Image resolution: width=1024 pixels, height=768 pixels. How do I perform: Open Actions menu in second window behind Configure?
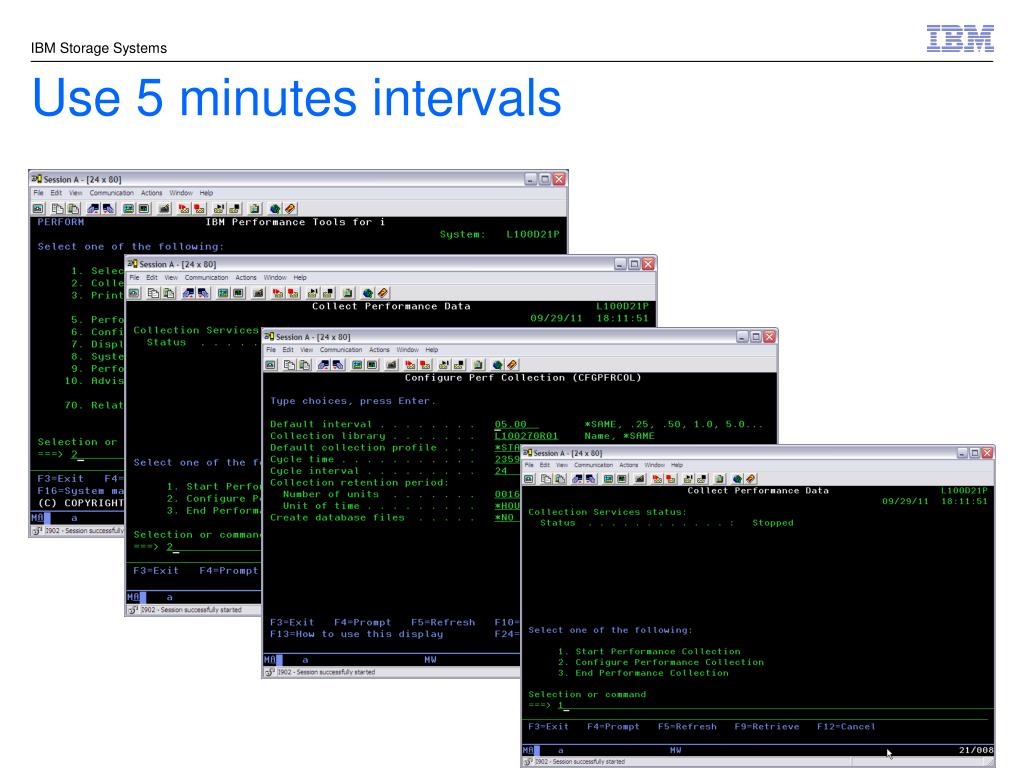point(246,278)
